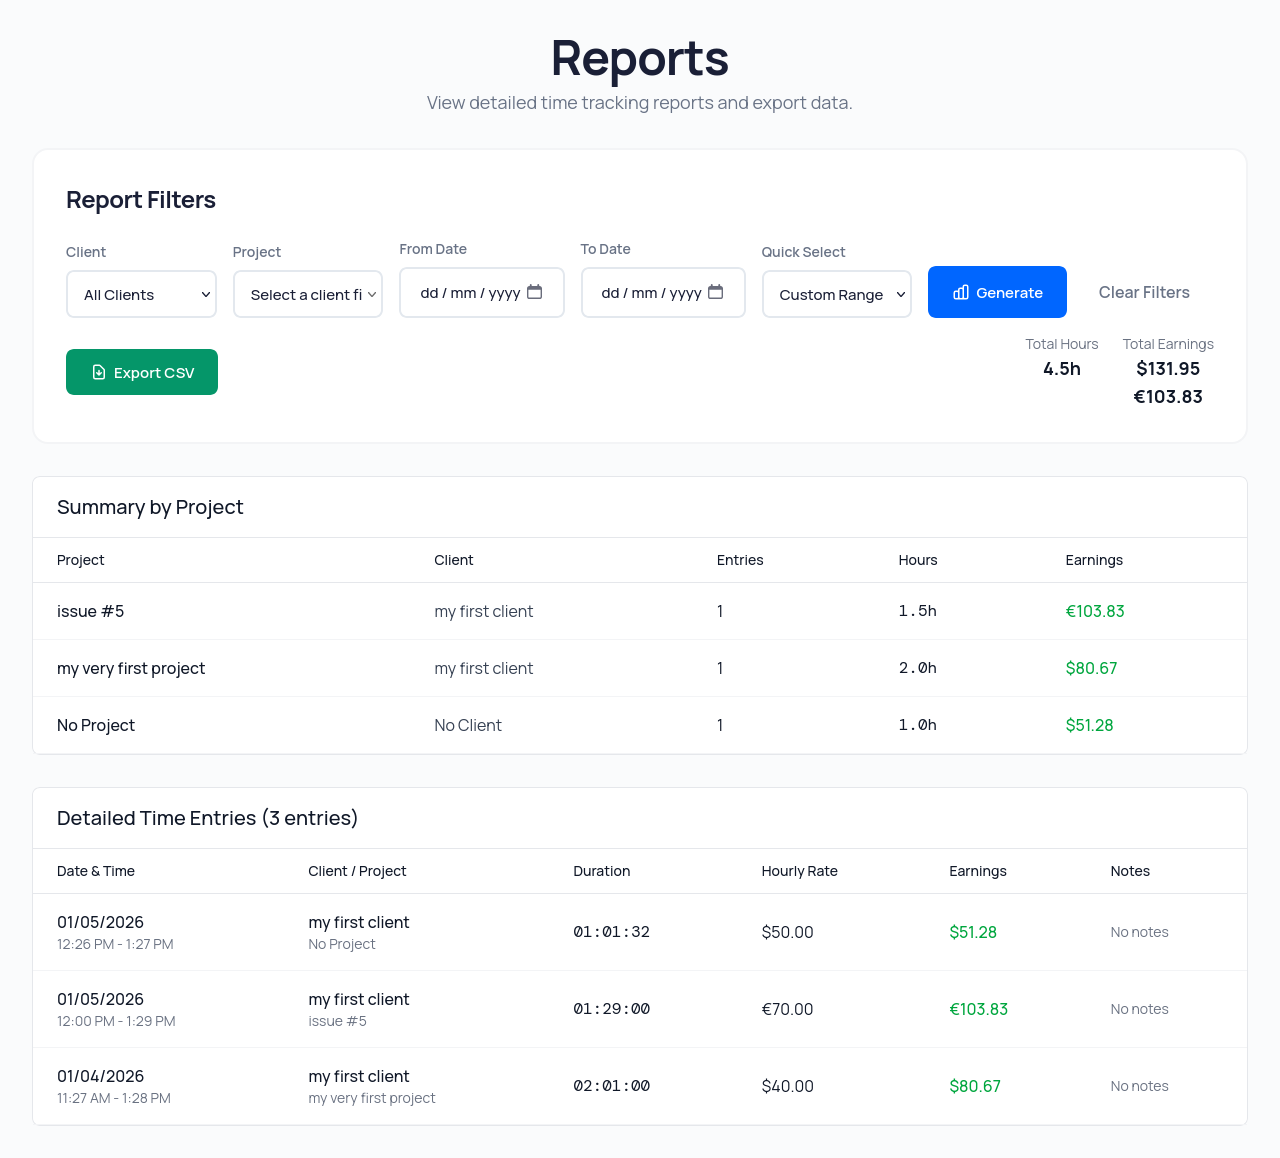Click the 1.5h hours value
The width and height of the screenshot is (1280, 1158).
pyautogui.click(x=917, y=611)
